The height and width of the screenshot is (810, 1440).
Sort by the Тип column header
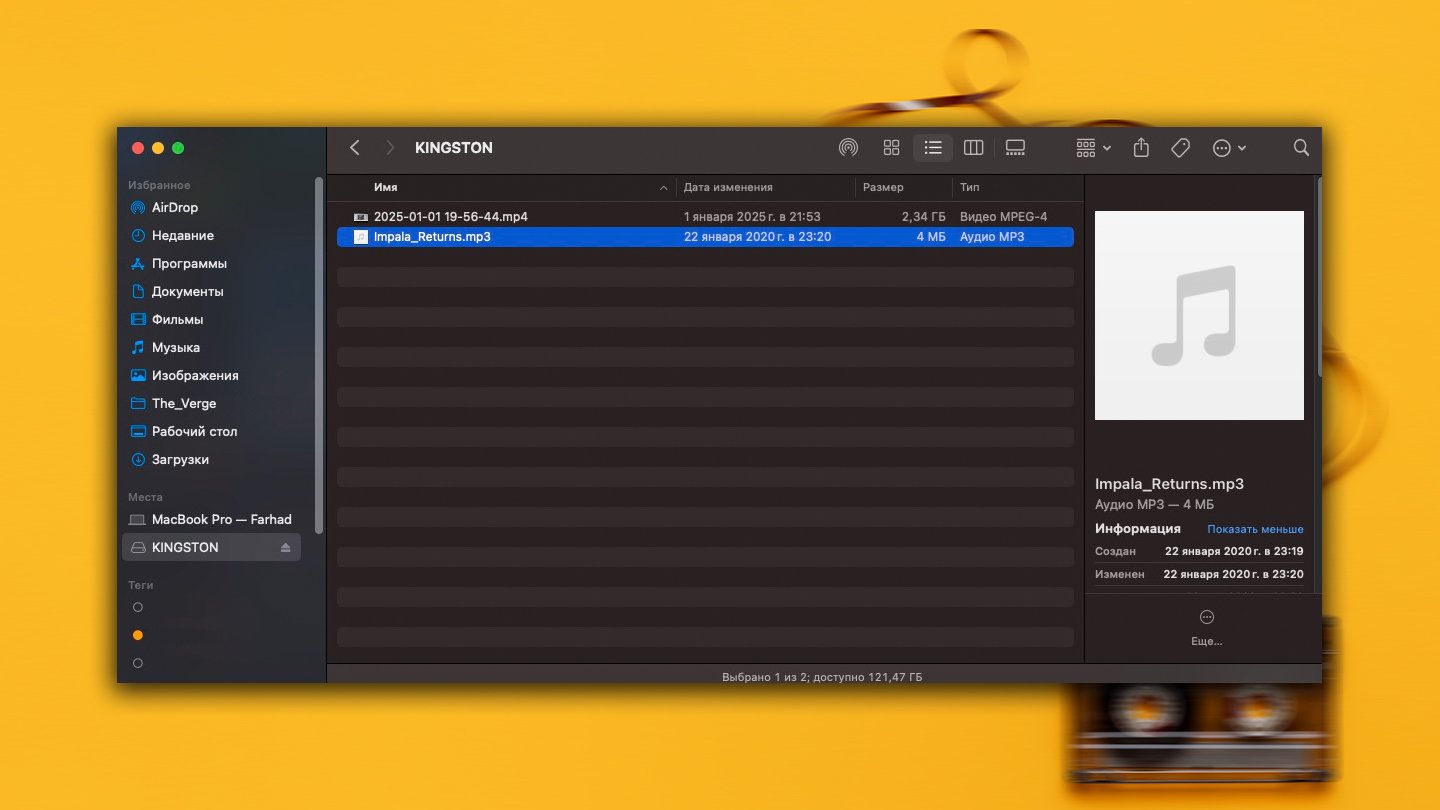(x=969, y=187)
